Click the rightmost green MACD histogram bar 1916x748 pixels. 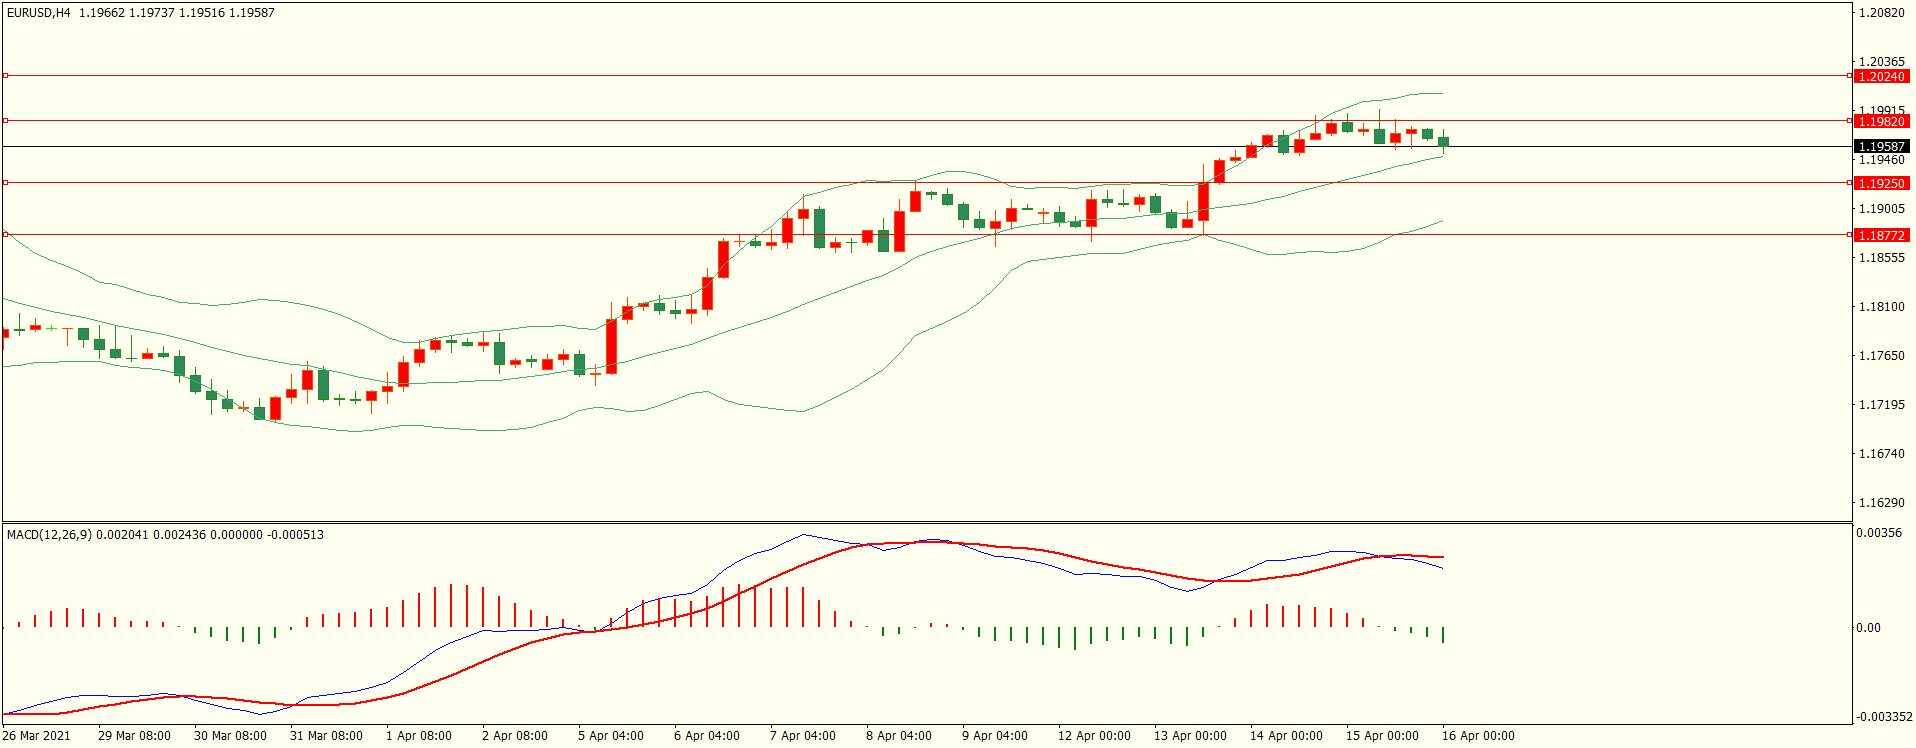(x=1443, y=634)
